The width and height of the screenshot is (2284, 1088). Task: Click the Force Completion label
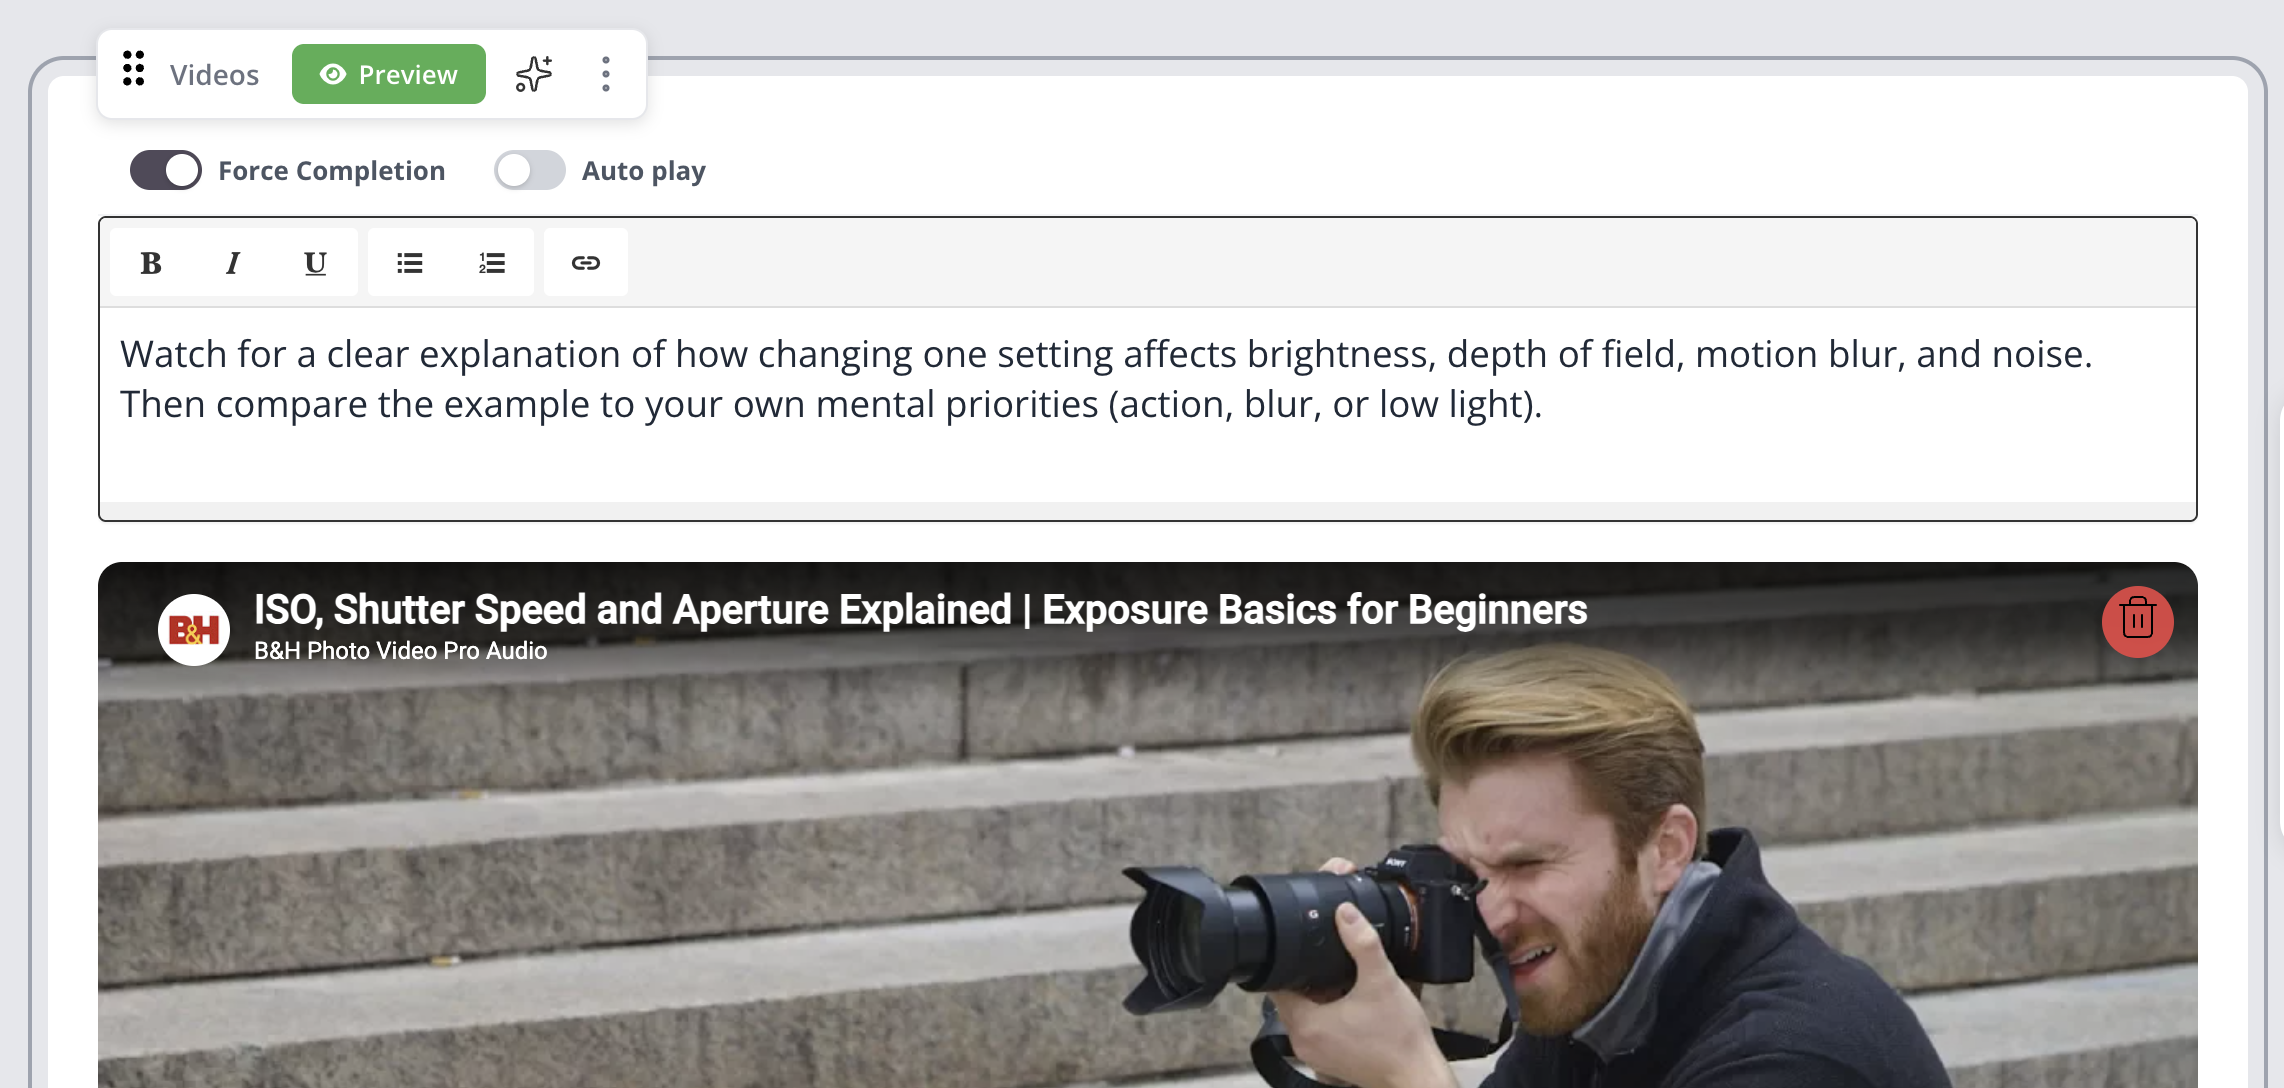[x=332, y=171]
